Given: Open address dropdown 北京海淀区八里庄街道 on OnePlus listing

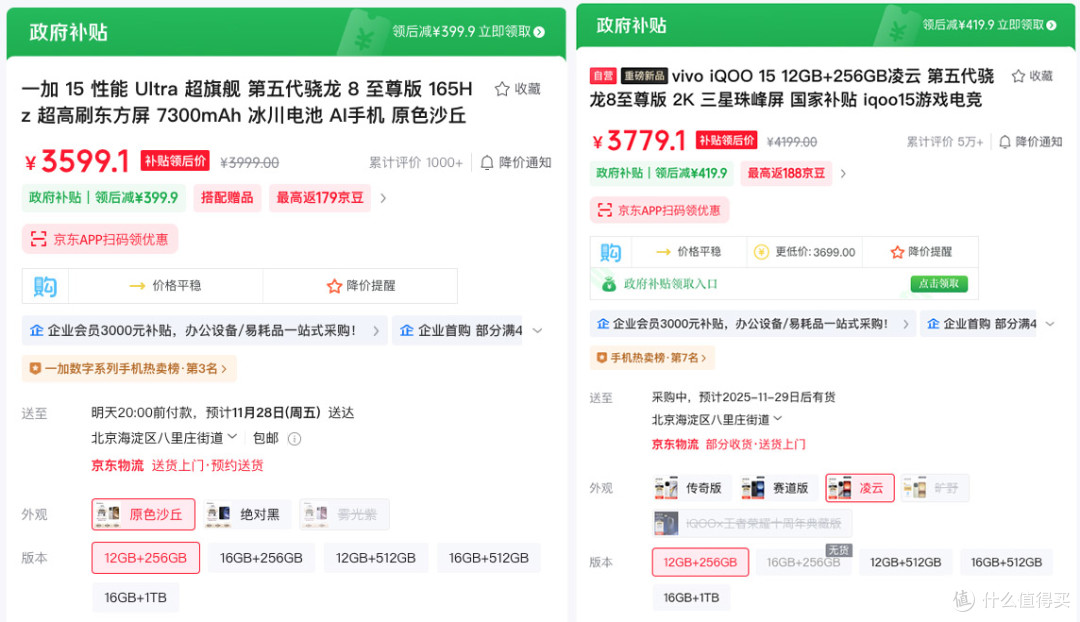Looking at the screenshot, I should (x=164, y=438).
